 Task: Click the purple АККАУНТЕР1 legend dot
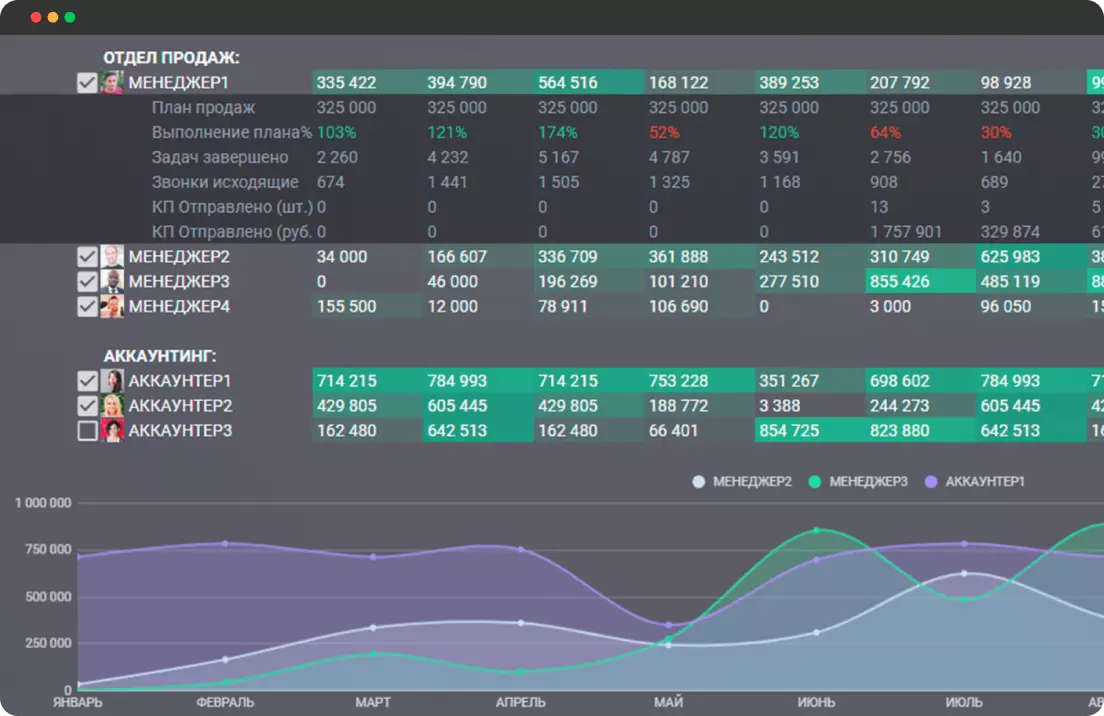(931, 482)
